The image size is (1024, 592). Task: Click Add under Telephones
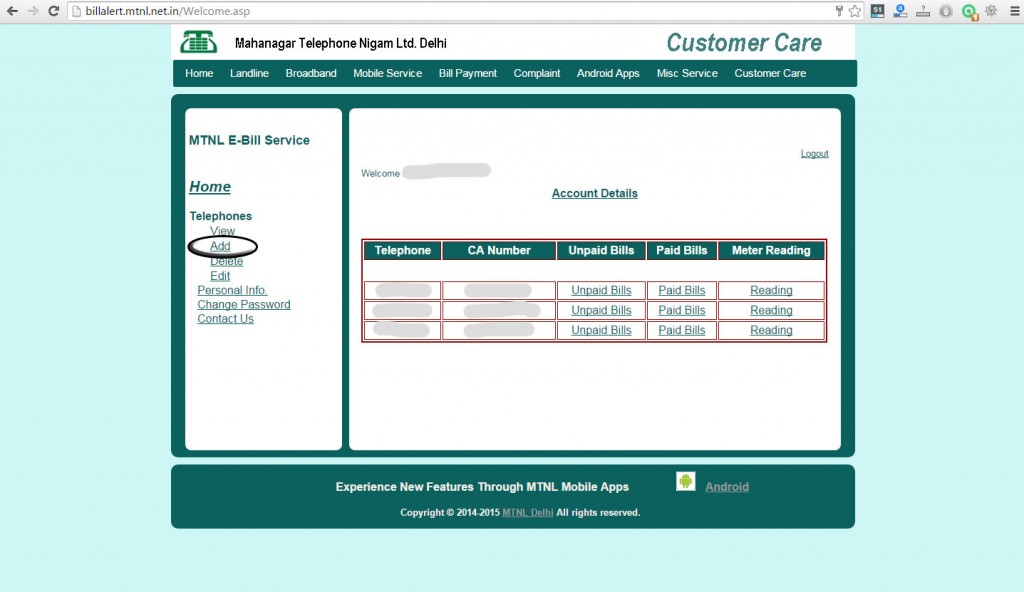click(x=220, y=246)
